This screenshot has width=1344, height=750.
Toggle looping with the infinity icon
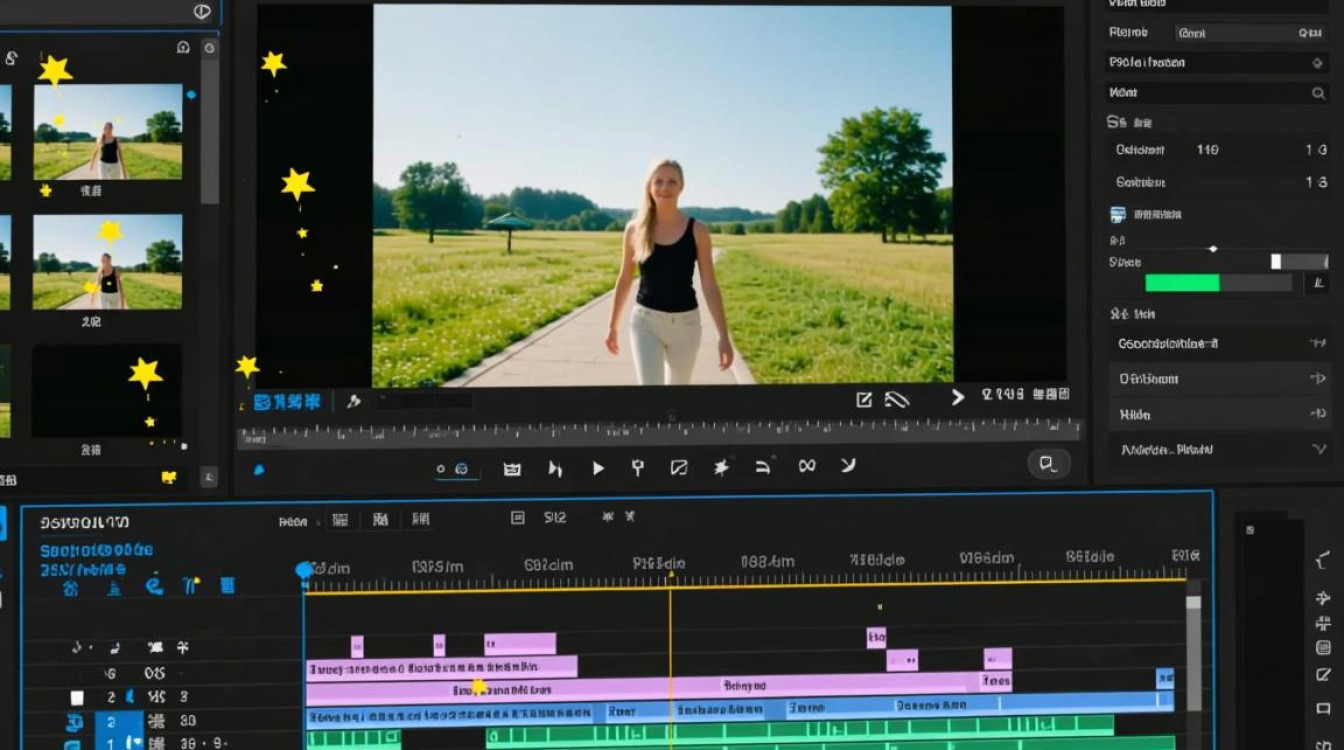point(806,465)
